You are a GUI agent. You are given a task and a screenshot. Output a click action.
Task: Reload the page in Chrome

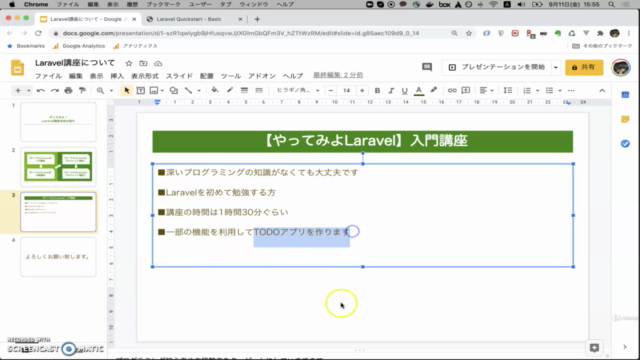click(38, 33)
